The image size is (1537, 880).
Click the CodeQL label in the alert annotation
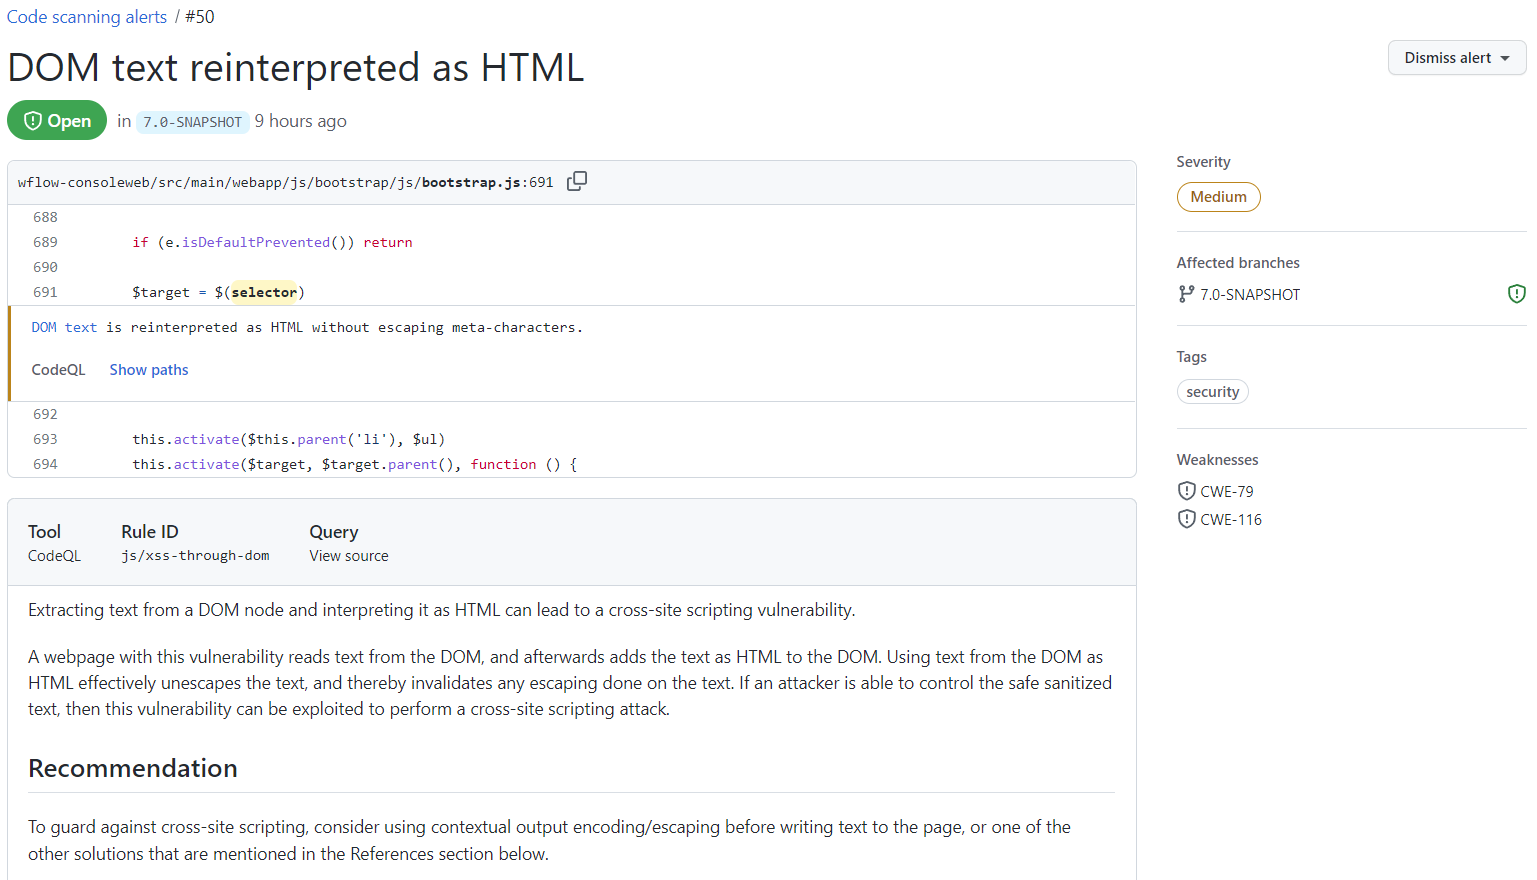tap(58, 369)
